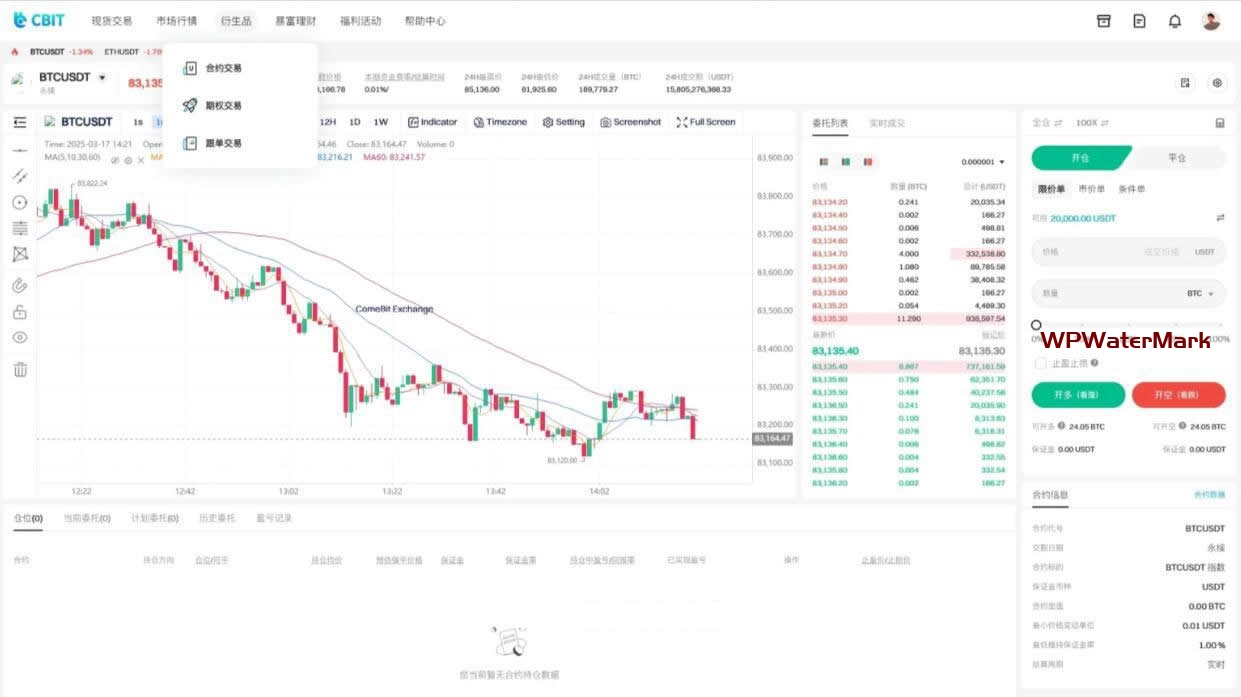Open the 0.000001 price precision dropdown
Screen dimensions: 1241x697
pyautogui.click(x=983, y=161)
